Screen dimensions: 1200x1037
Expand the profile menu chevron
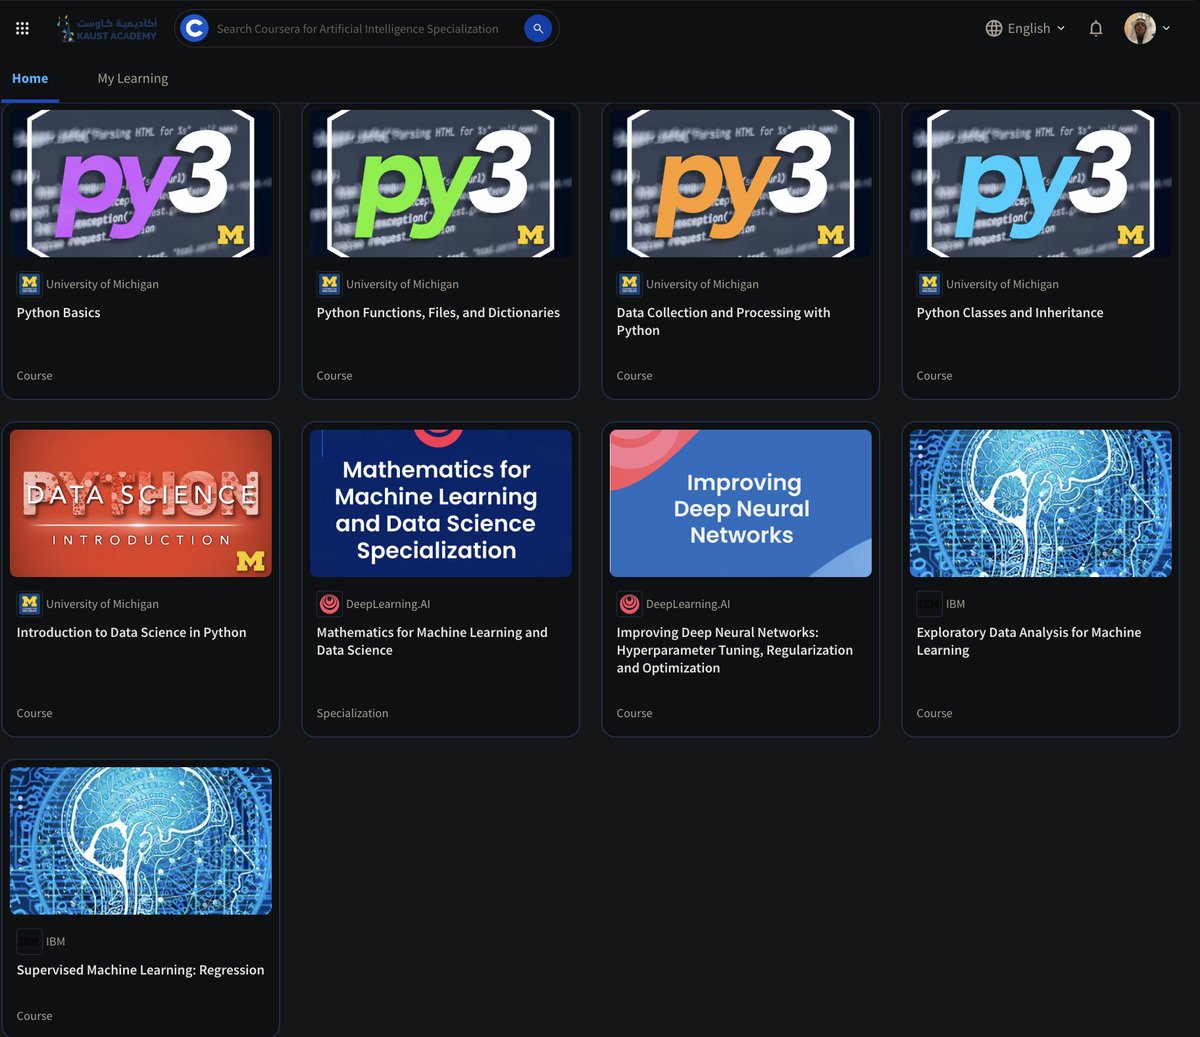(1166, 28)
